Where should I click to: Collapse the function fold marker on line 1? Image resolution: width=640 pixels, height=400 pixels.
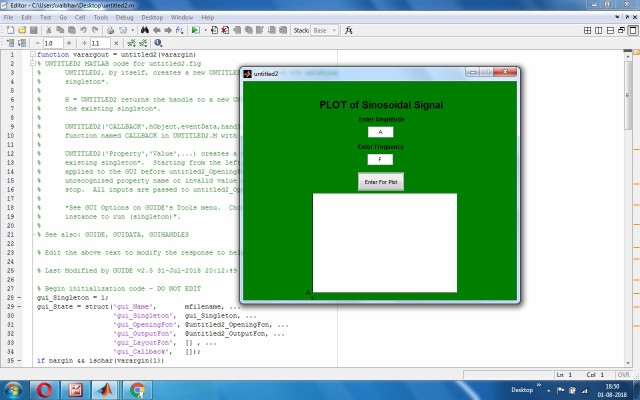tap(32, 54)
